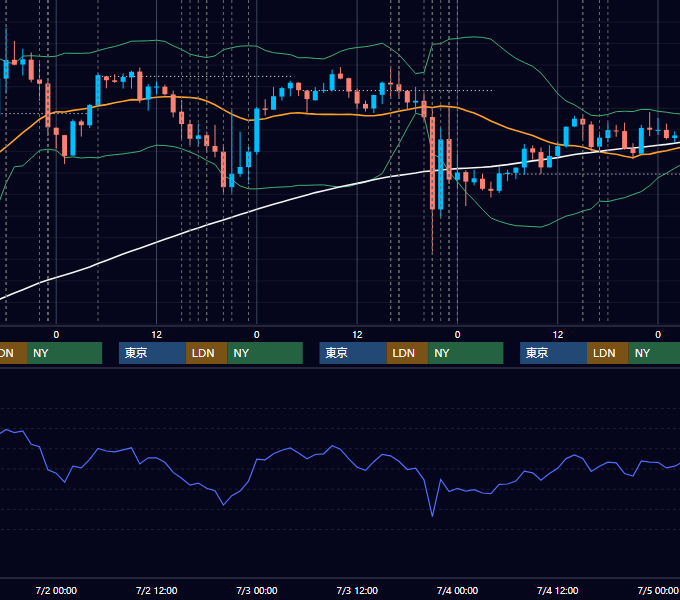
Task: Click the large blue candle at 7/3 00:00
Action: pos(257,130)
